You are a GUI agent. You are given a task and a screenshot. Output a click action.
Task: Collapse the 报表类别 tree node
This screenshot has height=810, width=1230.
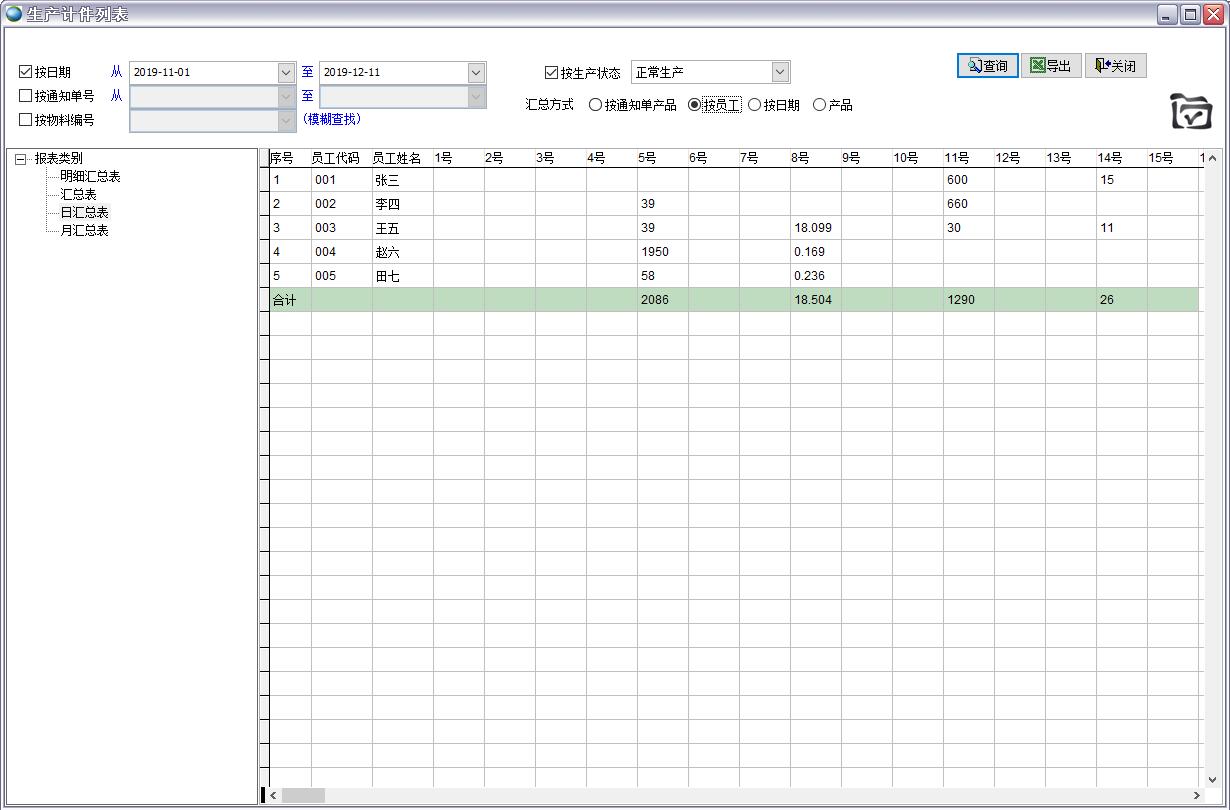tap(21, 159)
